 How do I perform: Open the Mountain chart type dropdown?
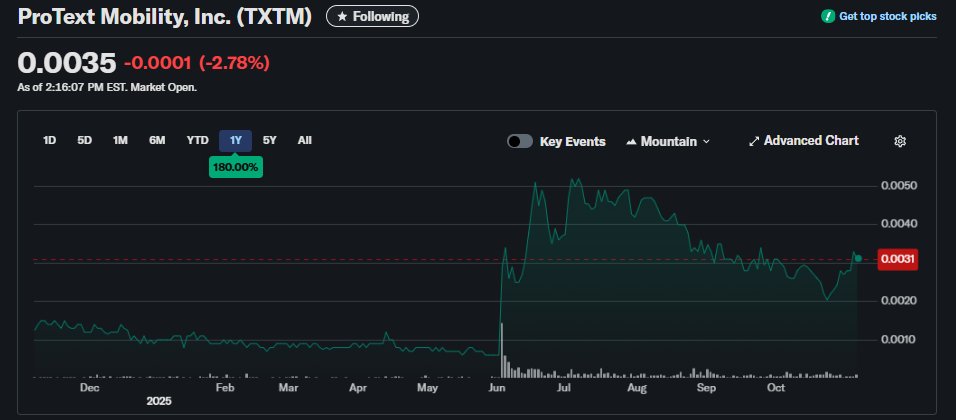pyautogui.click(x=668, y=141)
